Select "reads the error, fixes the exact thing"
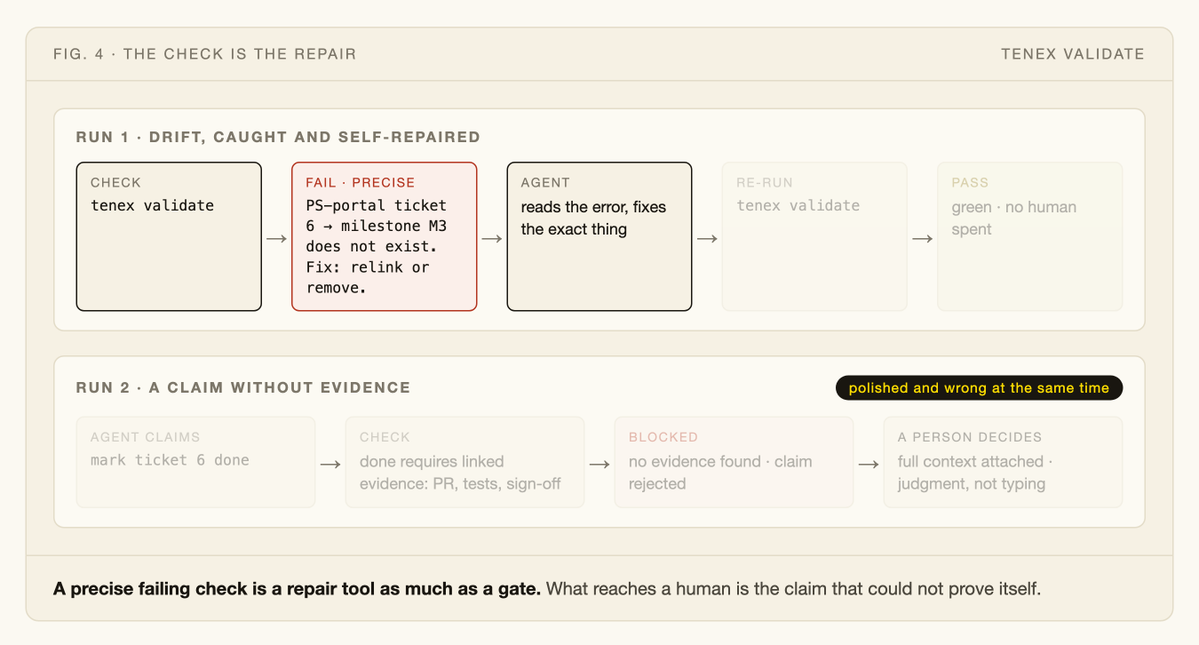 pyautogui.click(x=593, y=218)
